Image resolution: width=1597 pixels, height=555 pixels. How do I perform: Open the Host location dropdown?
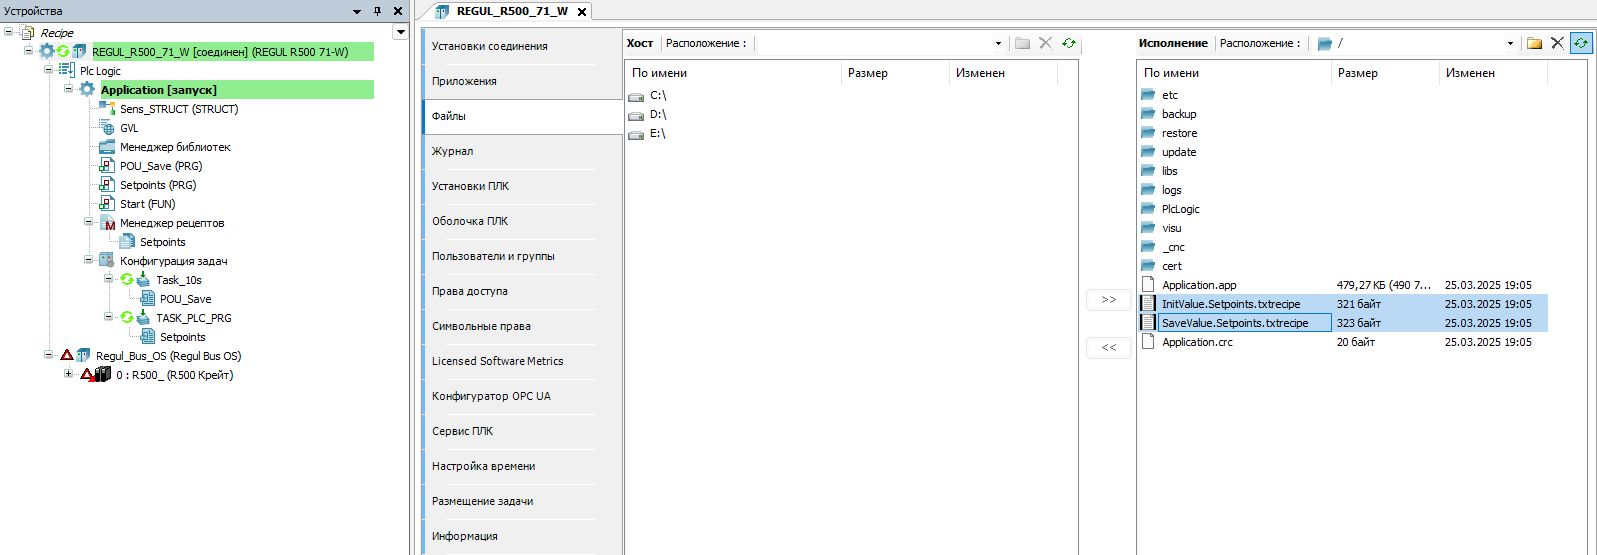tap(997, 43)
